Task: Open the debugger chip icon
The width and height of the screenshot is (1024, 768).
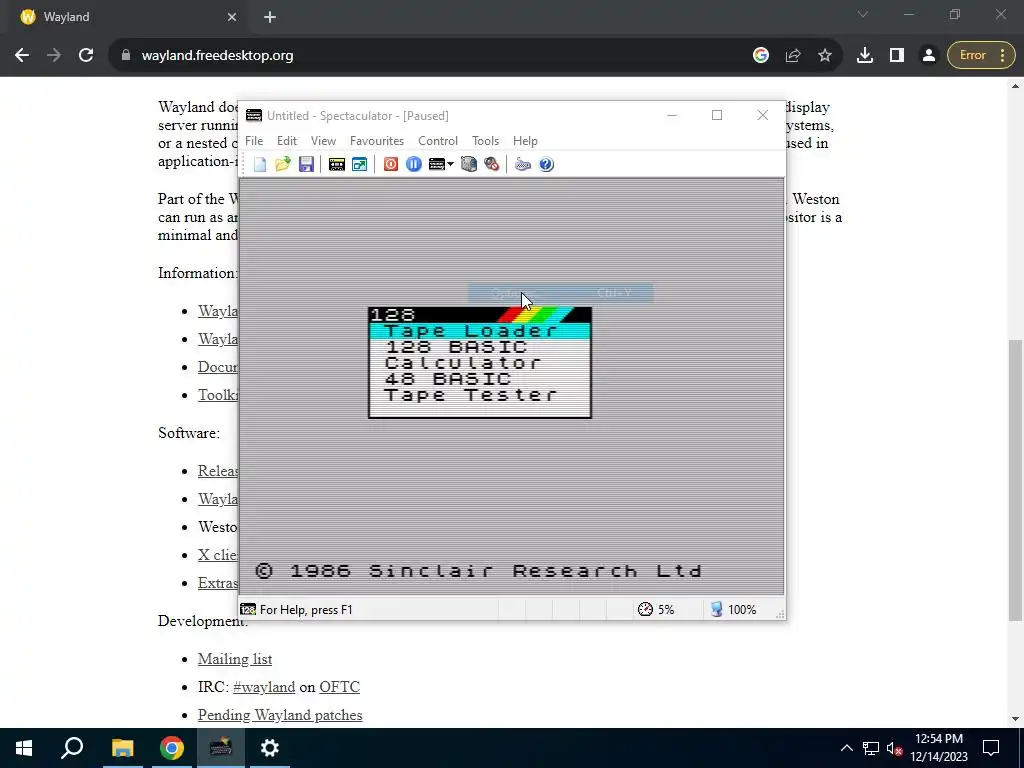Action: coord(469,165)
